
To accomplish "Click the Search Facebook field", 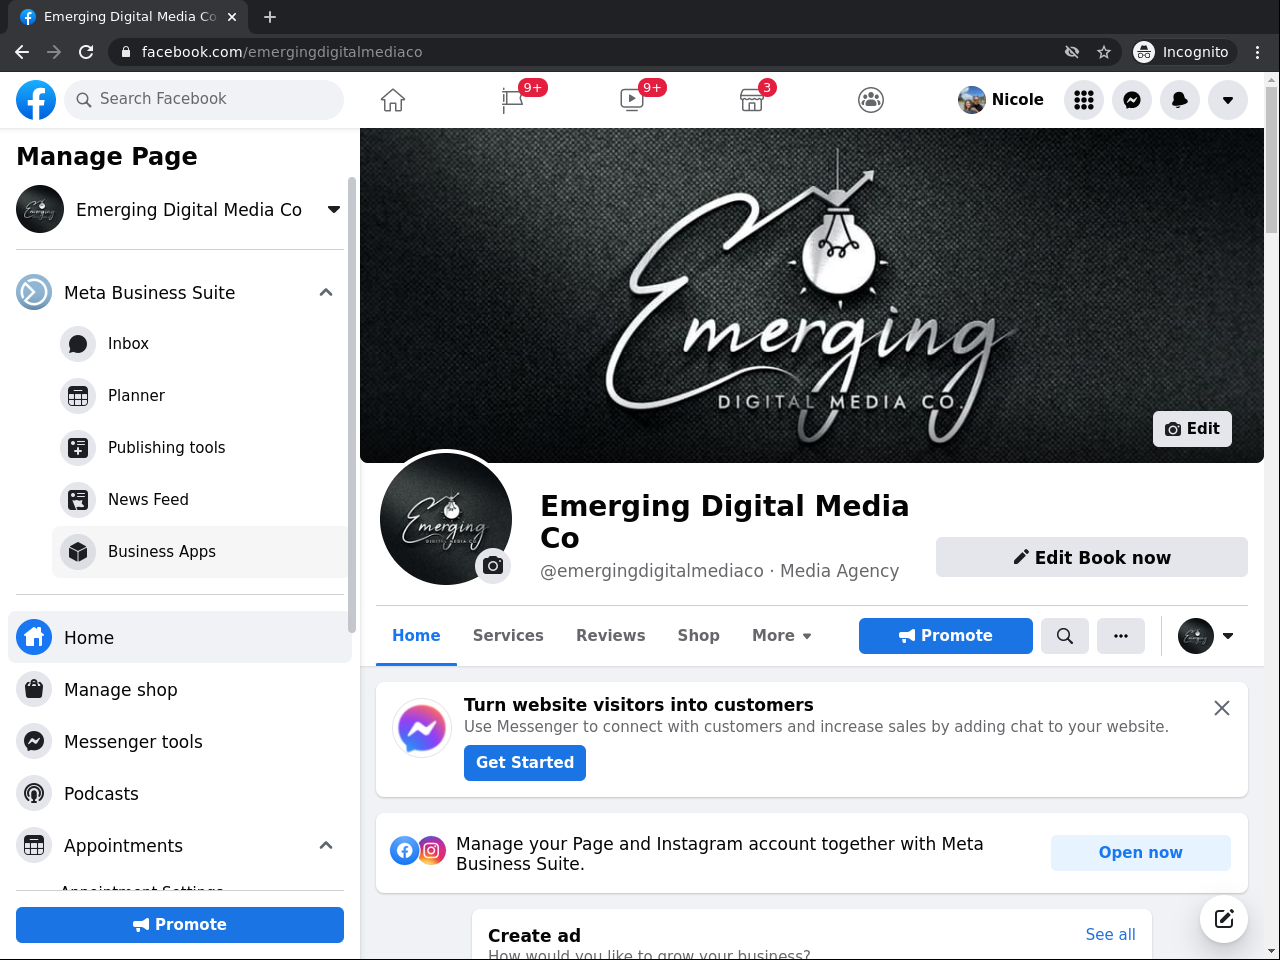I will pos(204,100).
